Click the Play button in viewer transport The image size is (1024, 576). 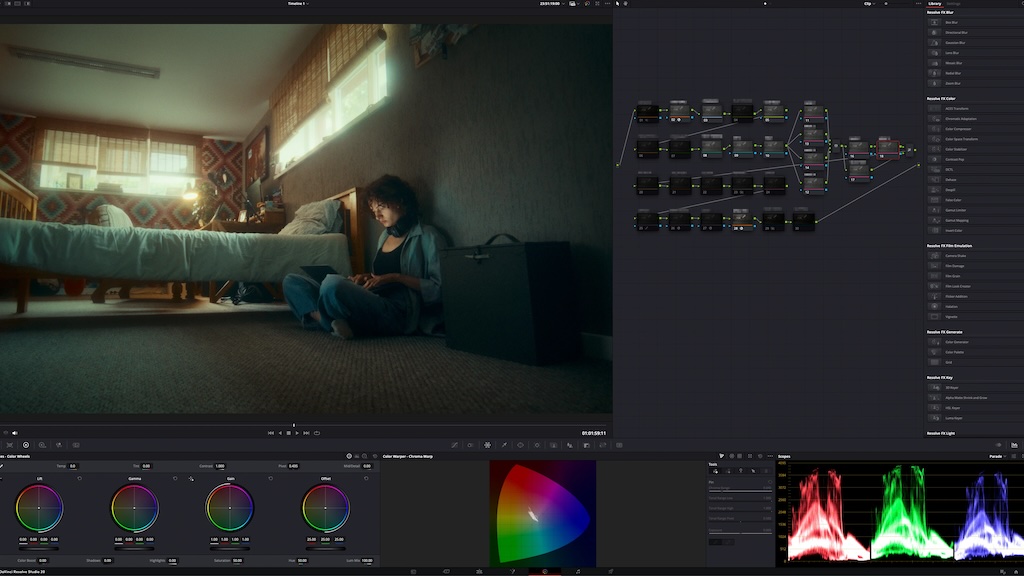(x=298, y=433)
